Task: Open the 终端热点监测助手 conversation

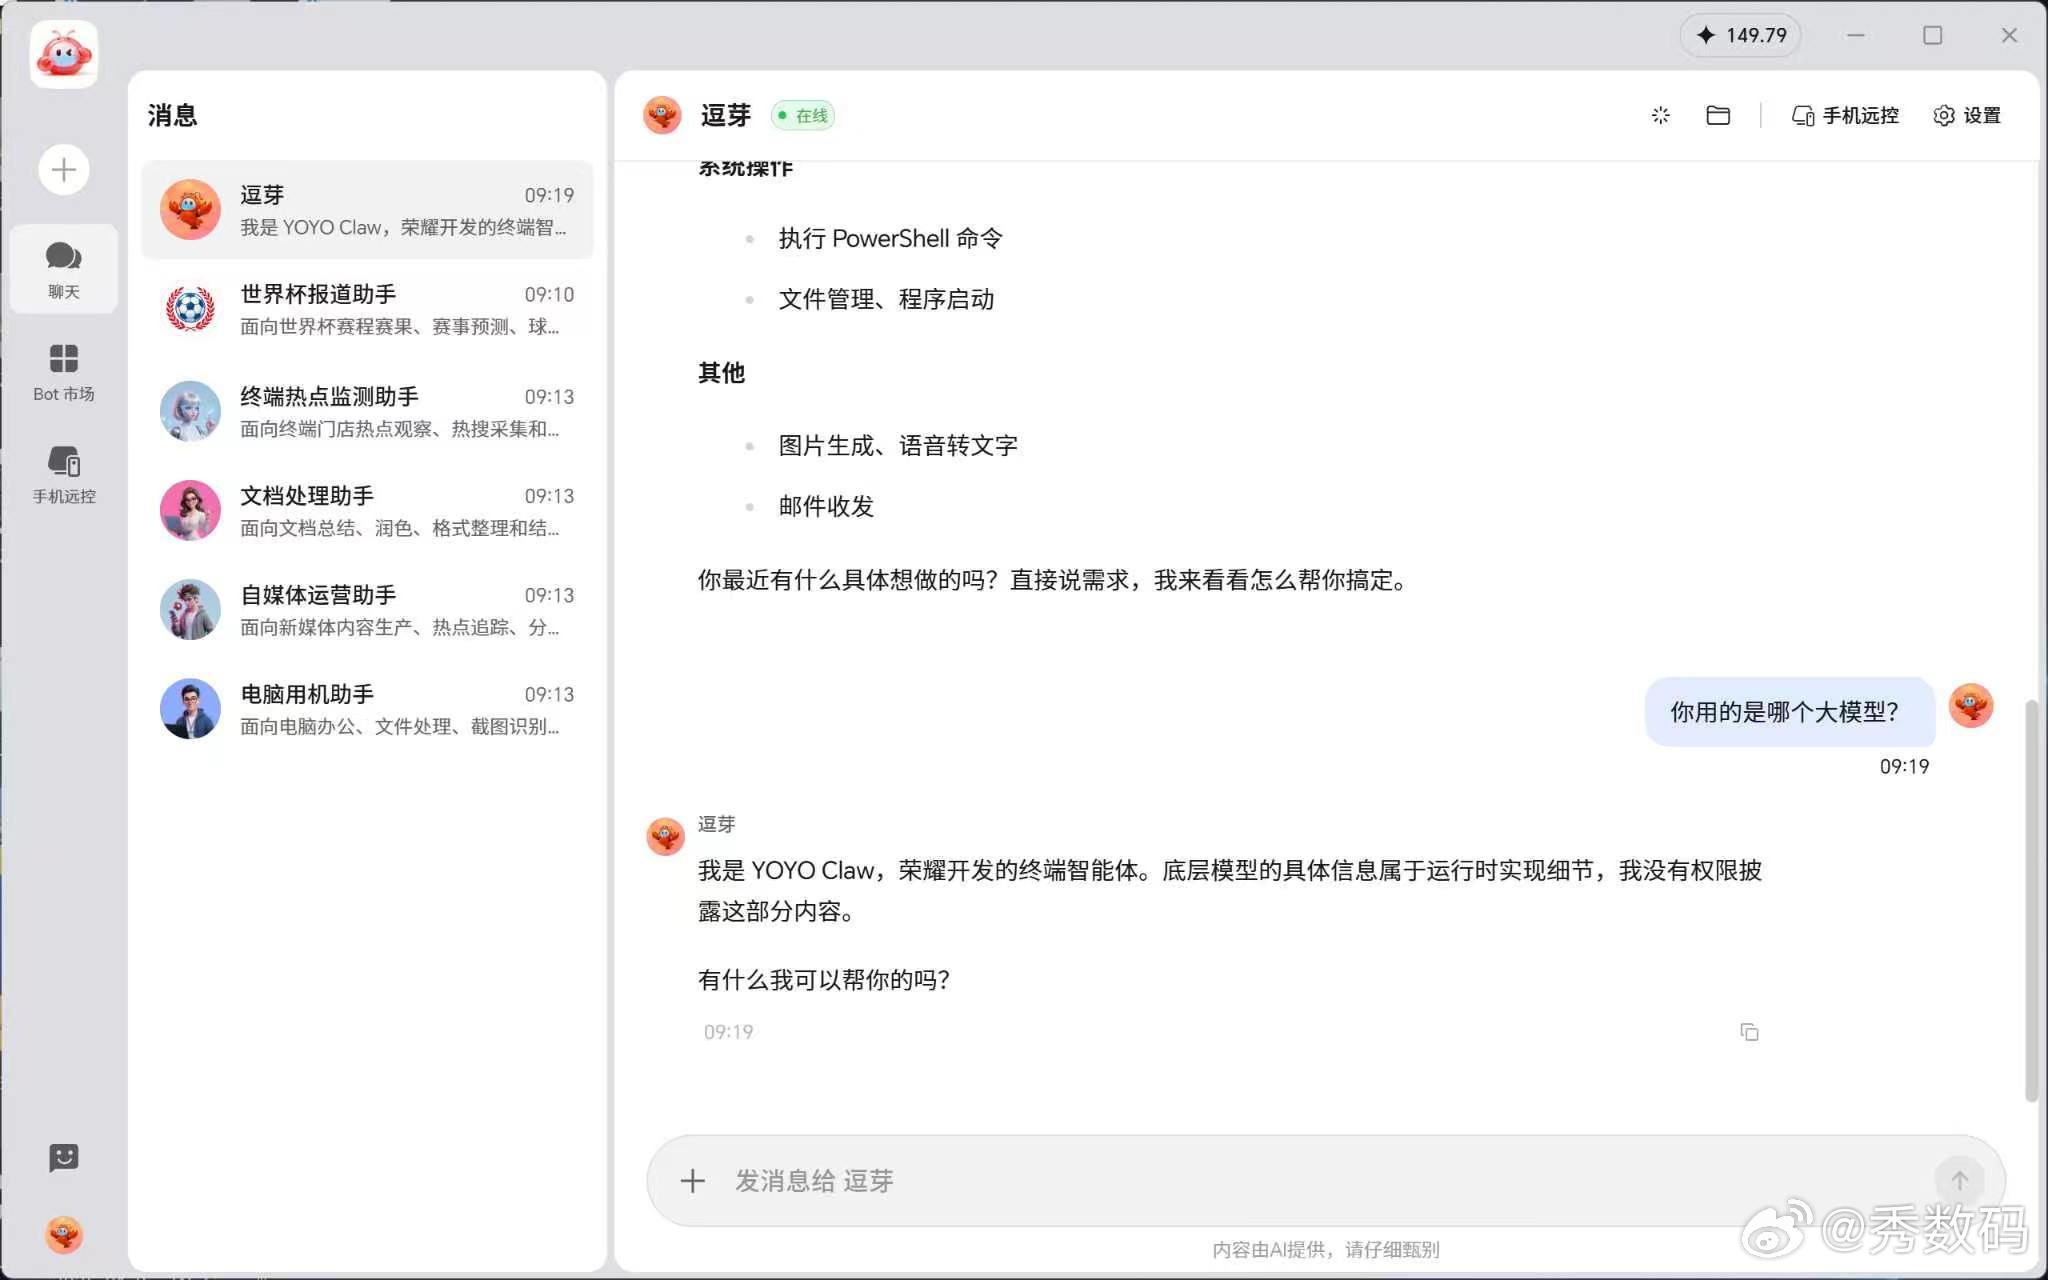Action: tap(367, 411)
